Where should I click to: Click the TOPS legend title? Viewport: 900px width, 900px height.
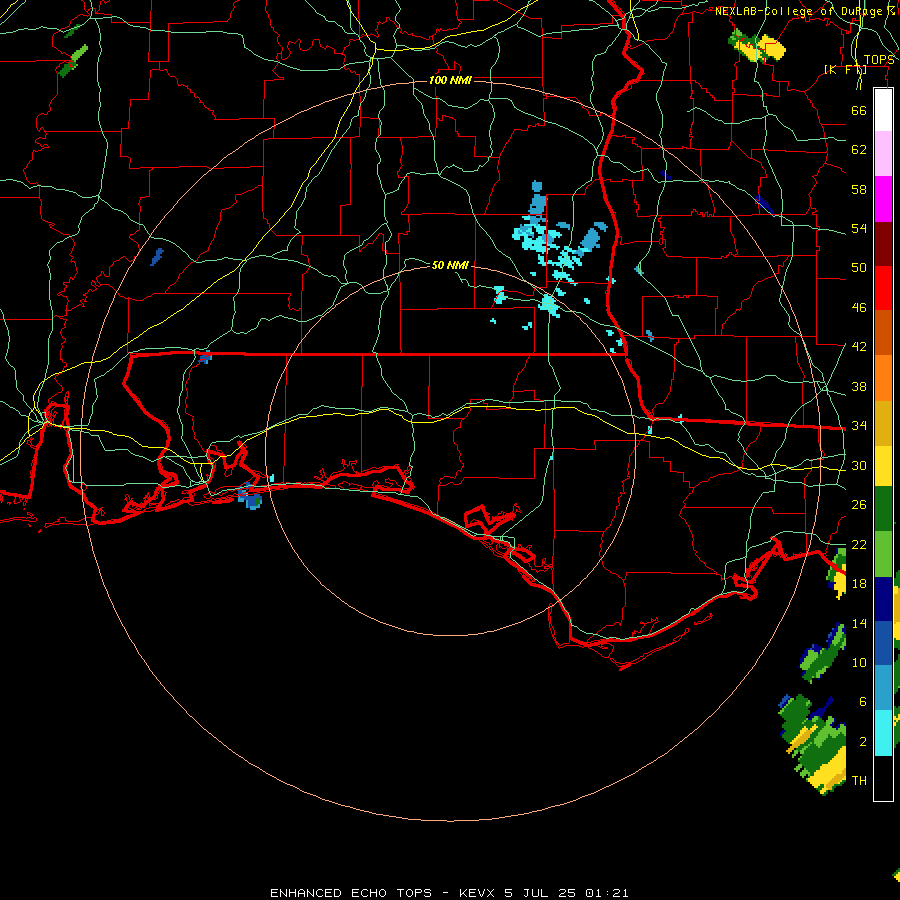(x=879, y=60)
